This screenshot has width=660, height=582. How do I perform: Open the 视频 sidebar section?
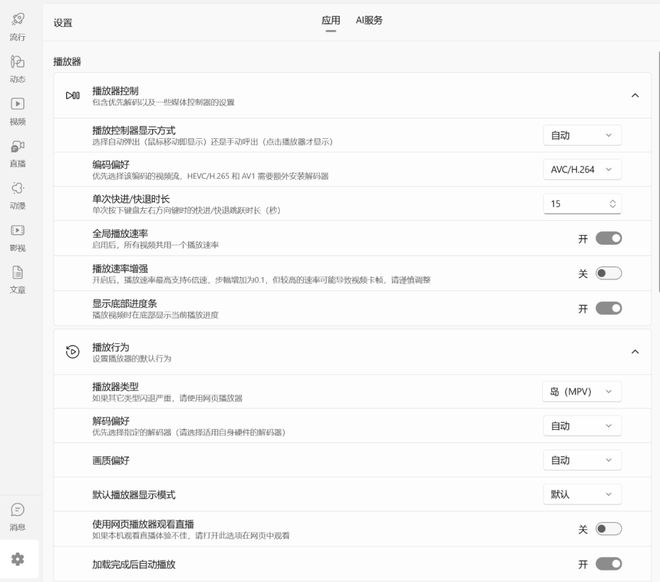[18, 111]
